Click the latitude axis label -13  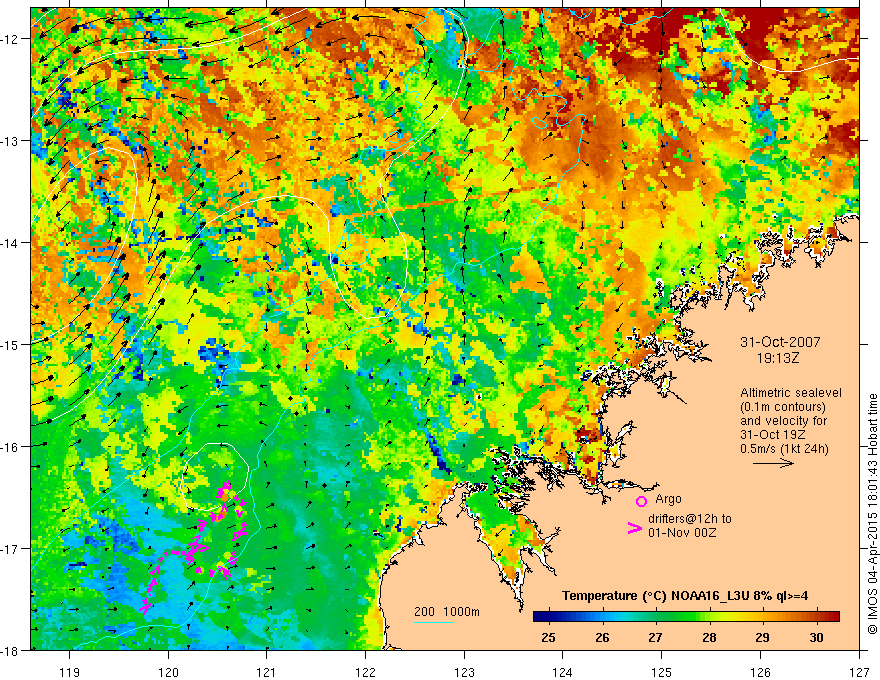pos(11,141)
